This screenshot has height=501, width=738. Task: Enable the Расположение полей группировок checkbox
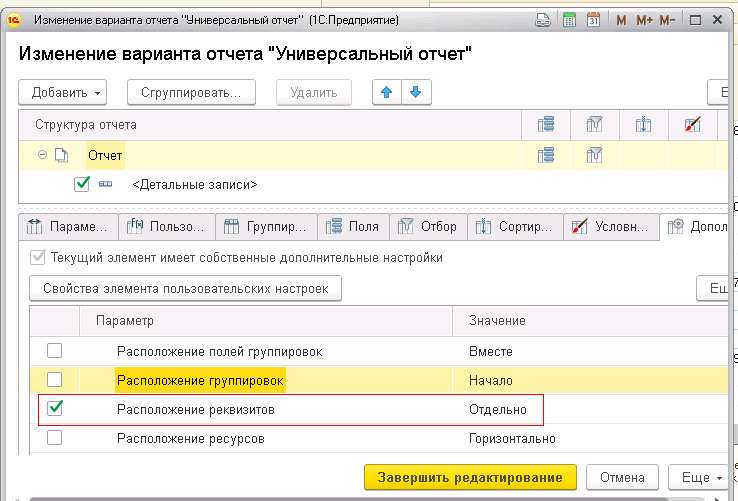pos(55,351)
